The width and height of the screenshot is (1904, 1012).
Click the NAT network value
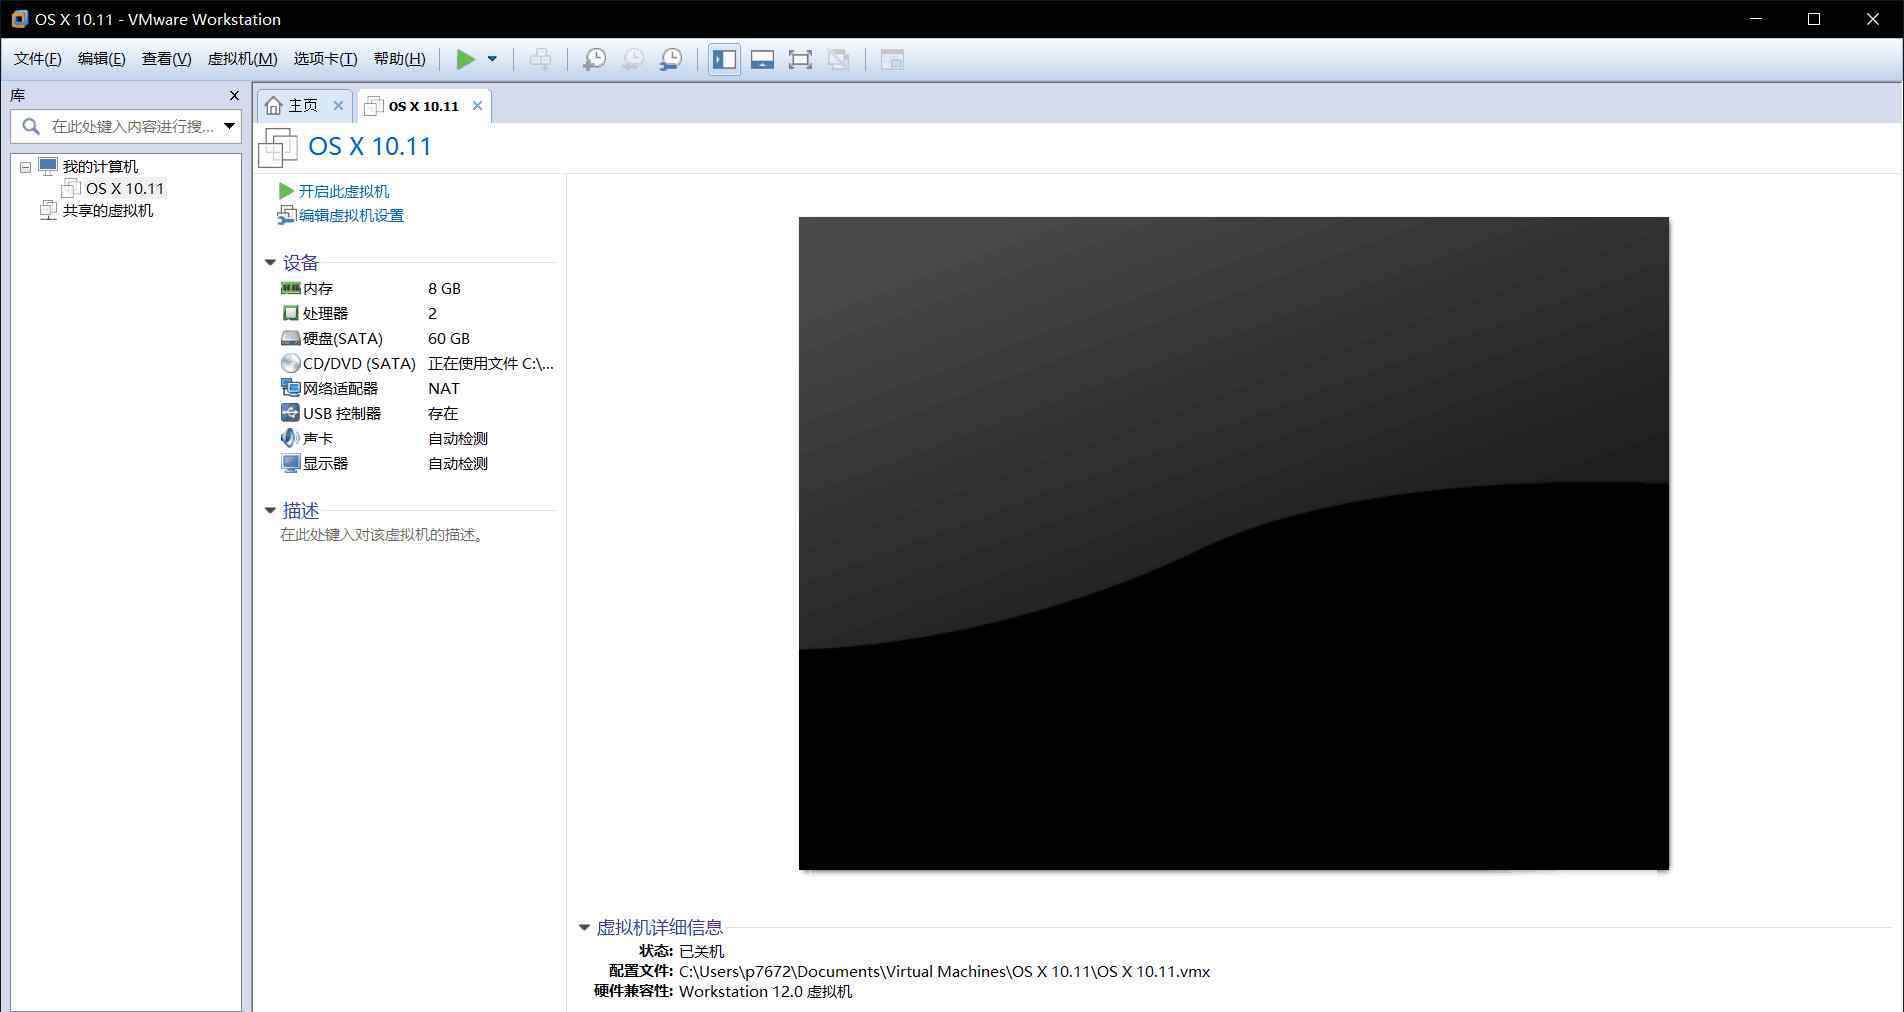click(x=443, y=388)
